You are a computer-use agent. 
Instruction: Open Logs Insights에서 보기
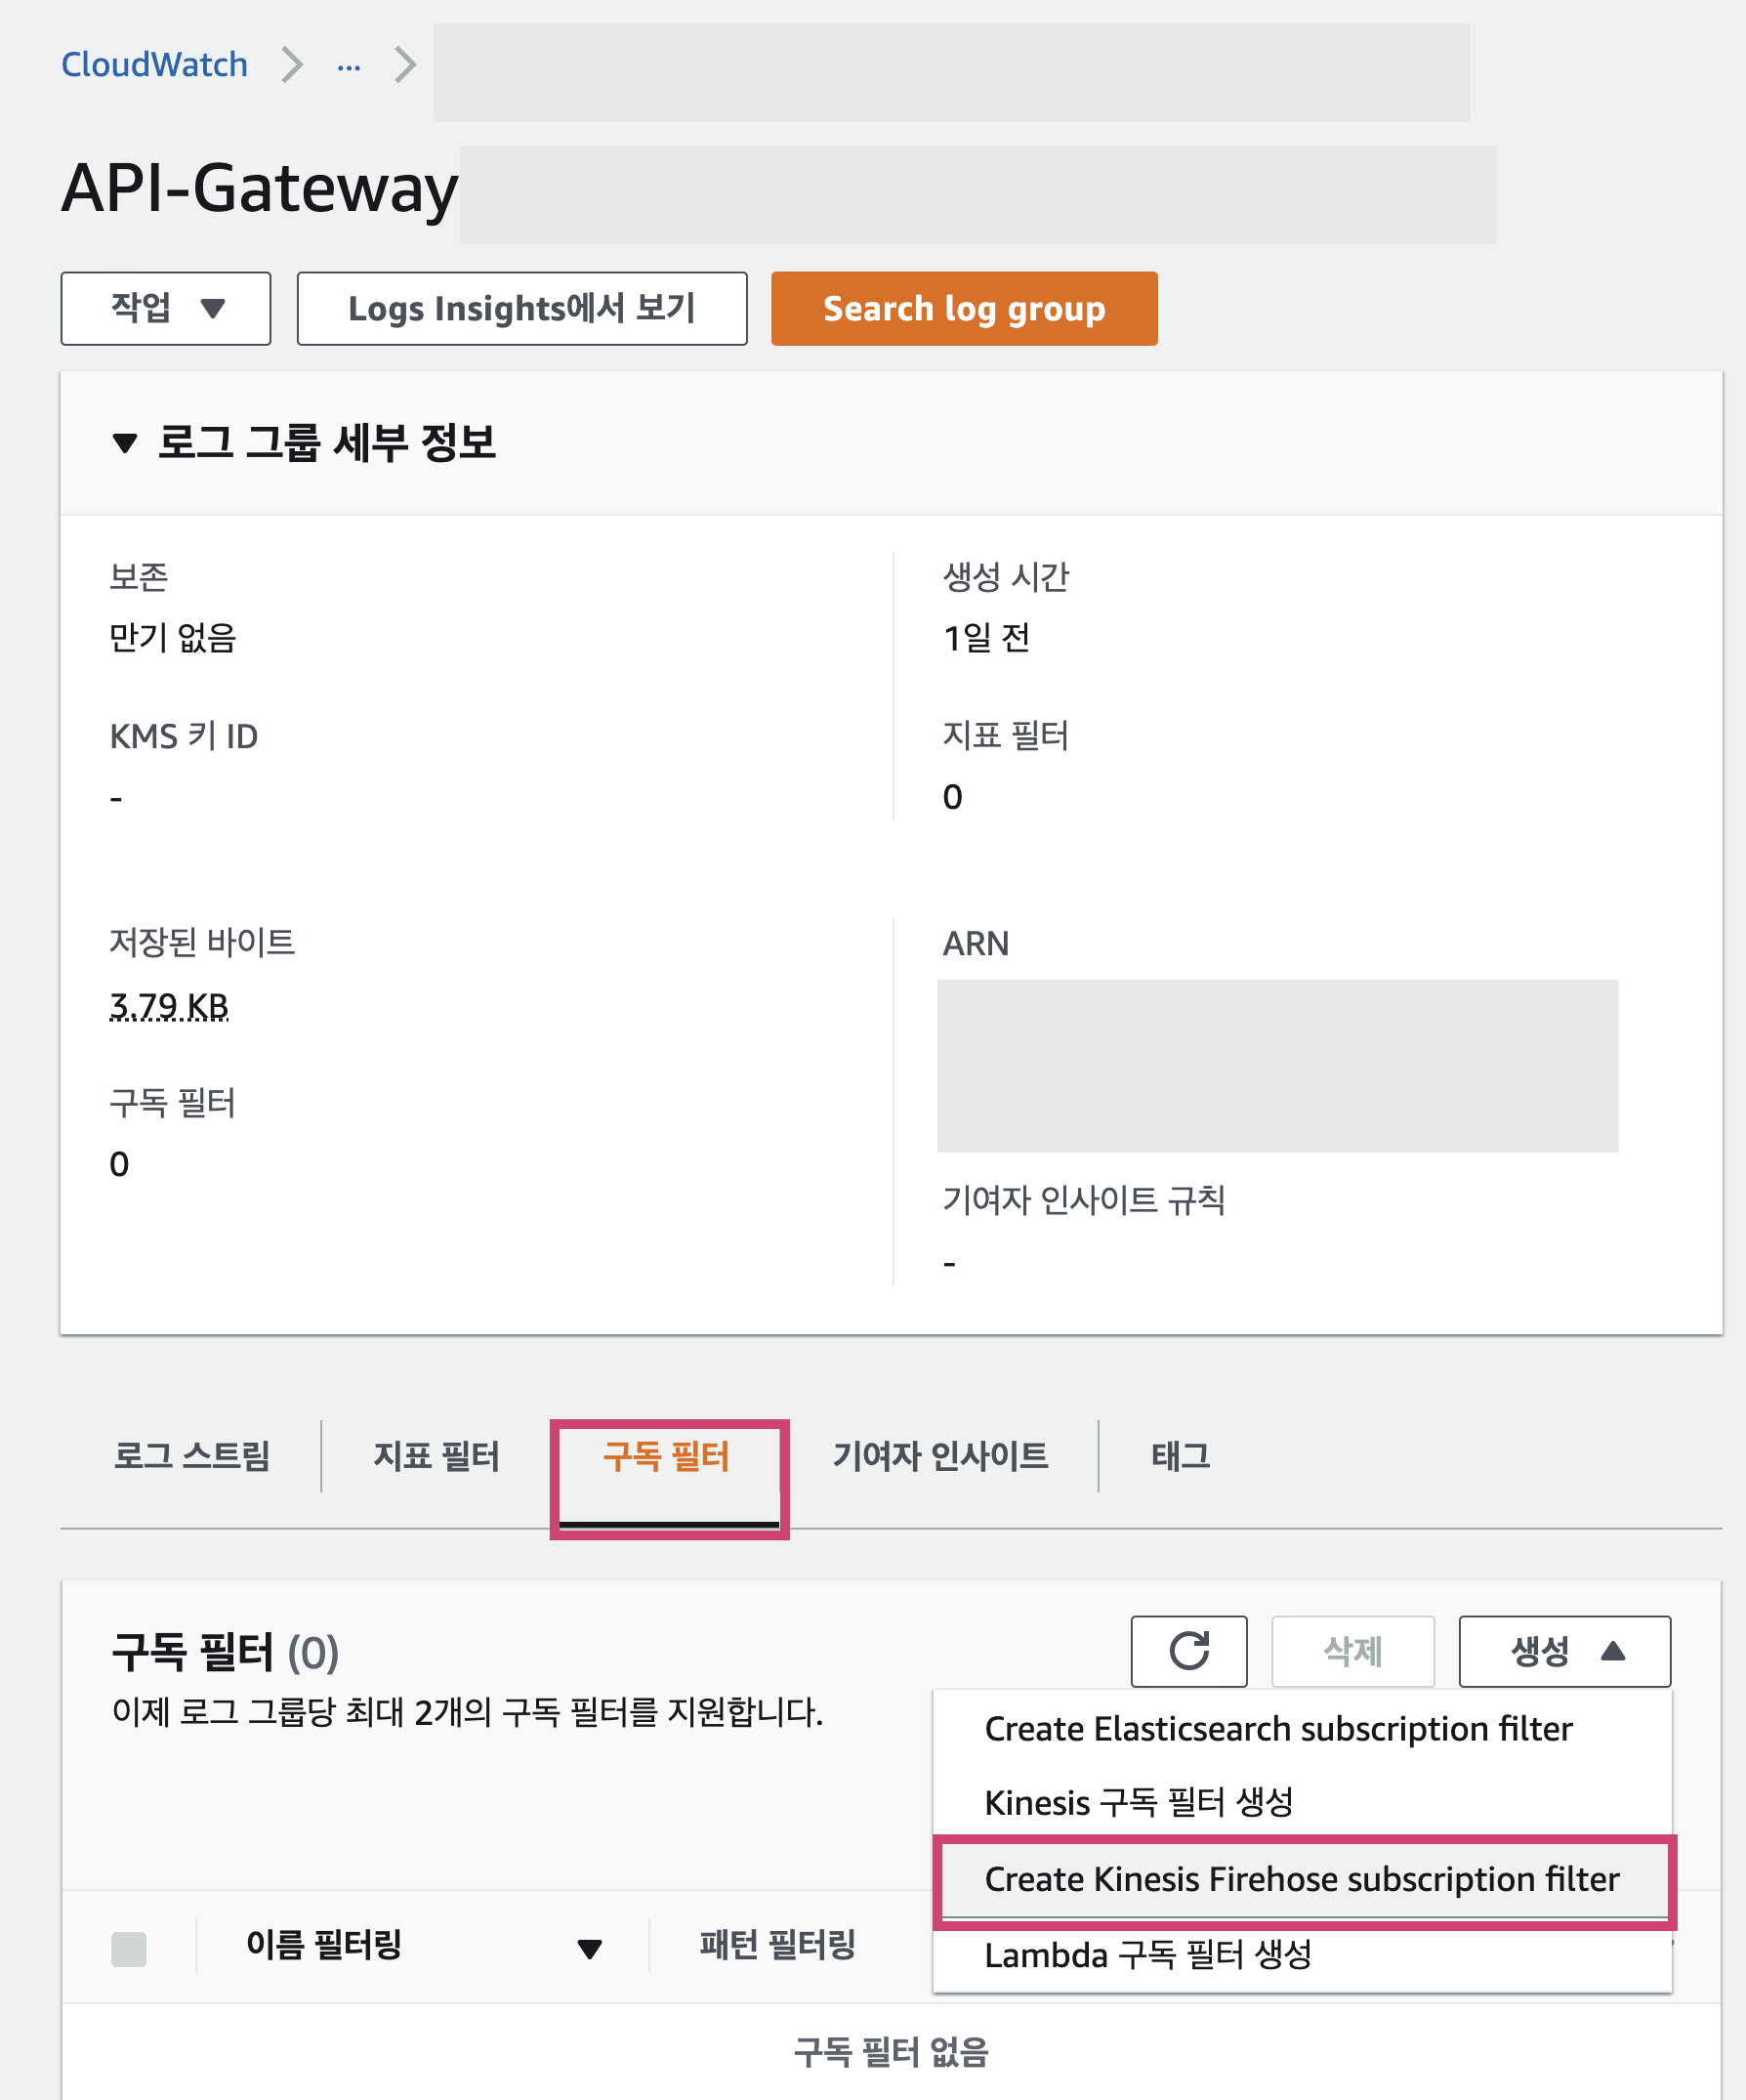(x=521, y=308)
